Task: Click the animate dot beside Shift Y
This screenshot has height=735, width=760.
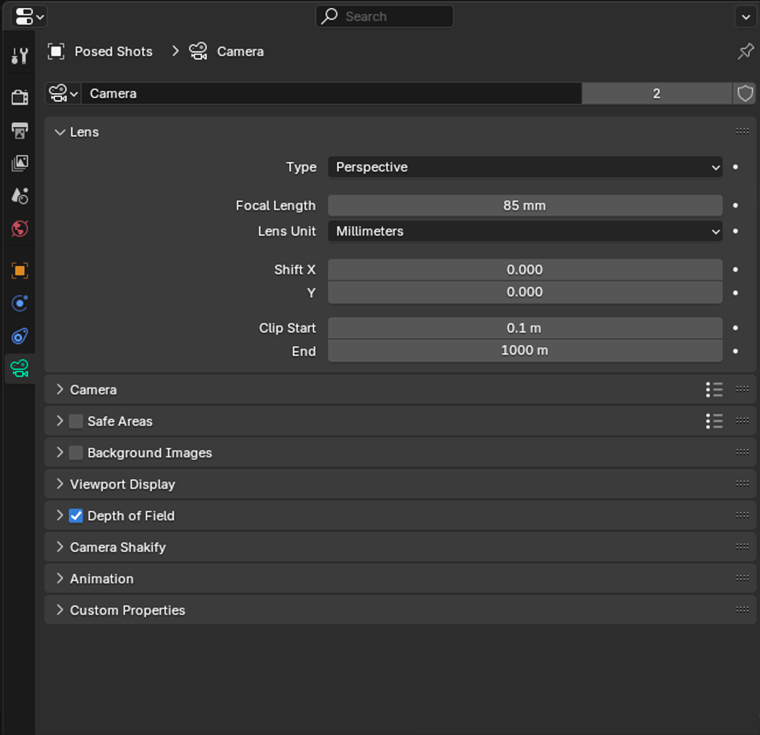Action: tap(735, 293)
